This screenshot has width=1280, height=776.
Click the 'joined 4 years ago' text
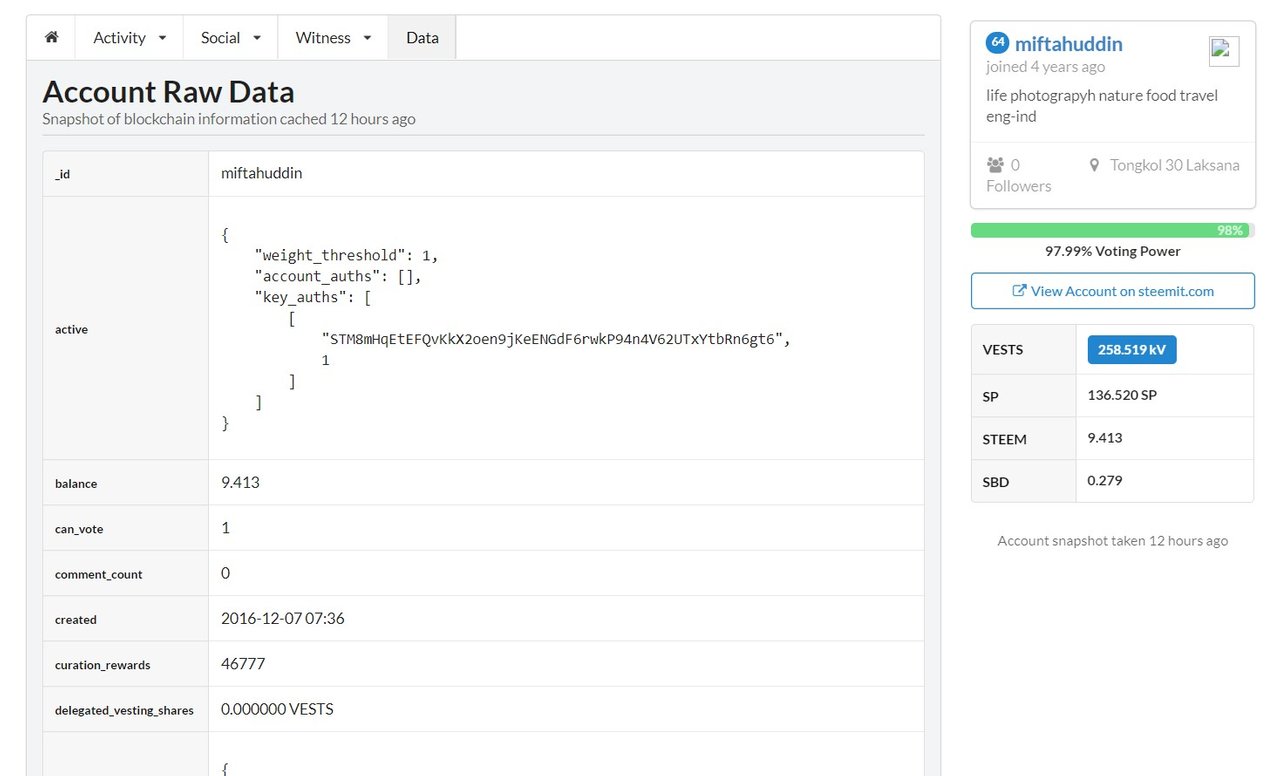click(x=1045, y=67)
